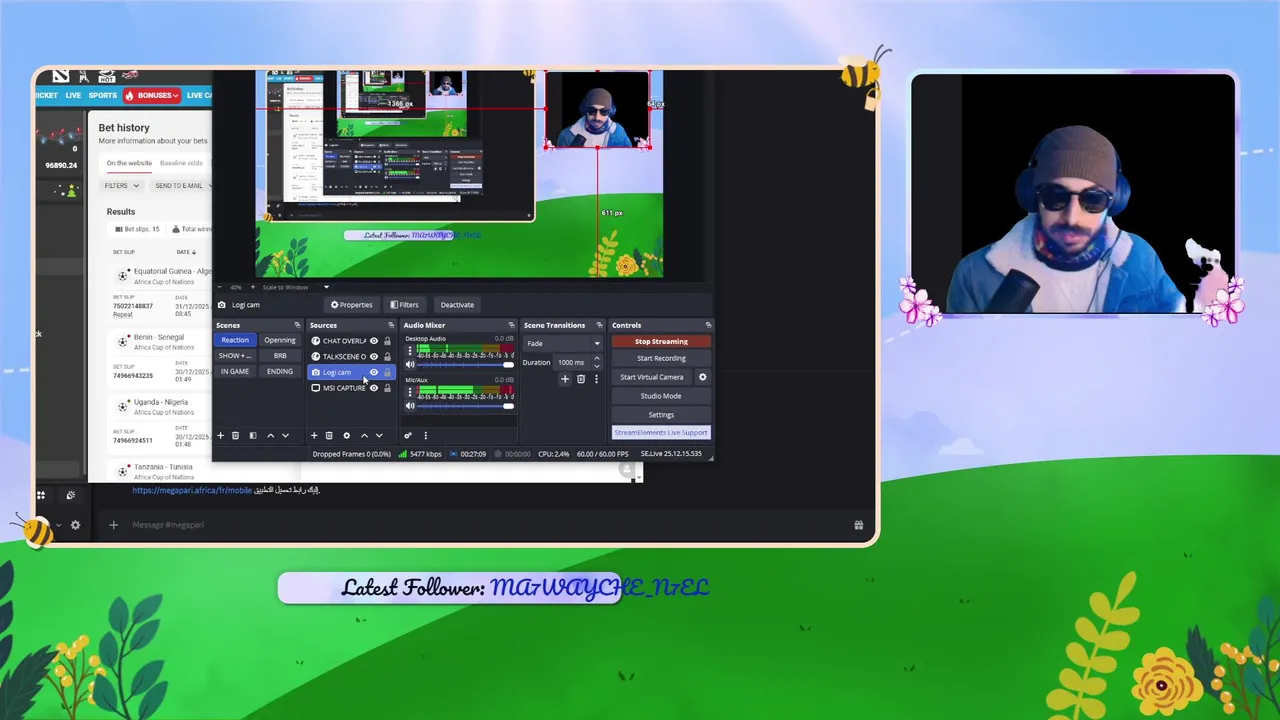Mute Mic/Aux speaker icon
1280x720 pixels.
tap(410, 406)
